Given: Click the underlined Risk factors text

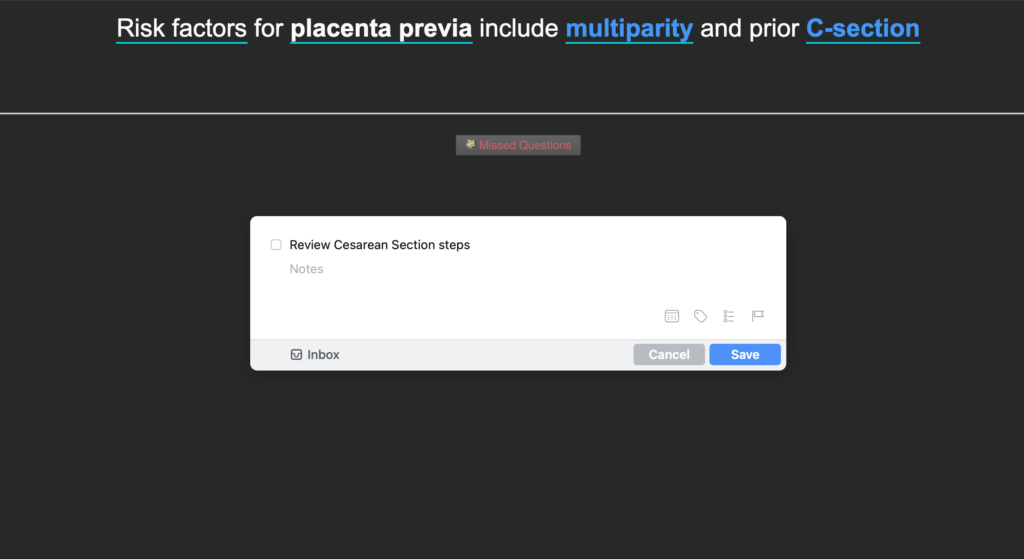Looking at the screenshot, I should click(182, 29).
